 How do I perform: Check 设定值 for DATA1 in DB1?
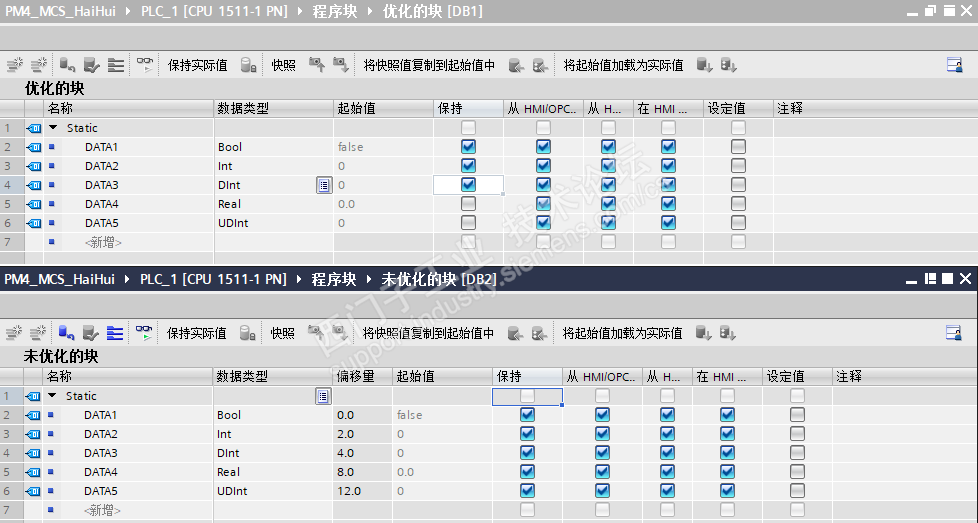[738, 146]
